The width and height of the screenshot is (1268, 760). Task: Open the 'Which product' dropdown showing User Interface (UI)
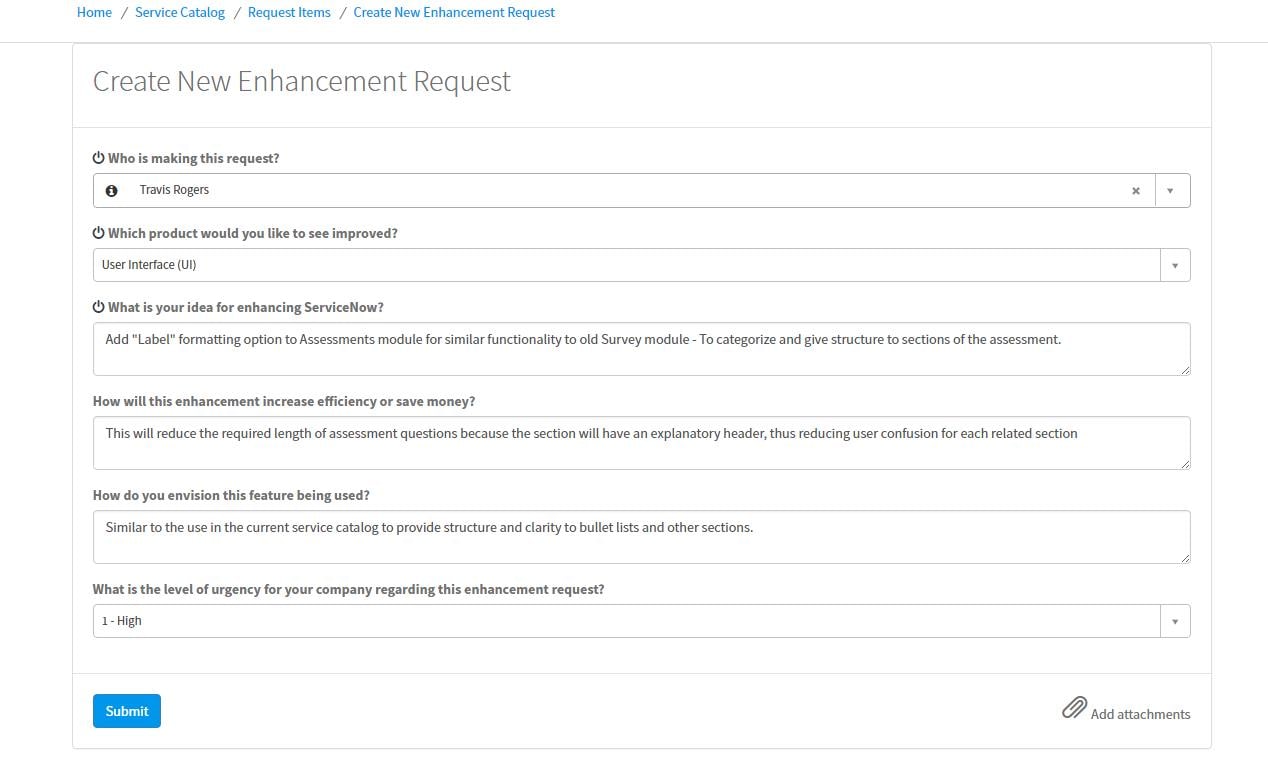pos(1175,264)
